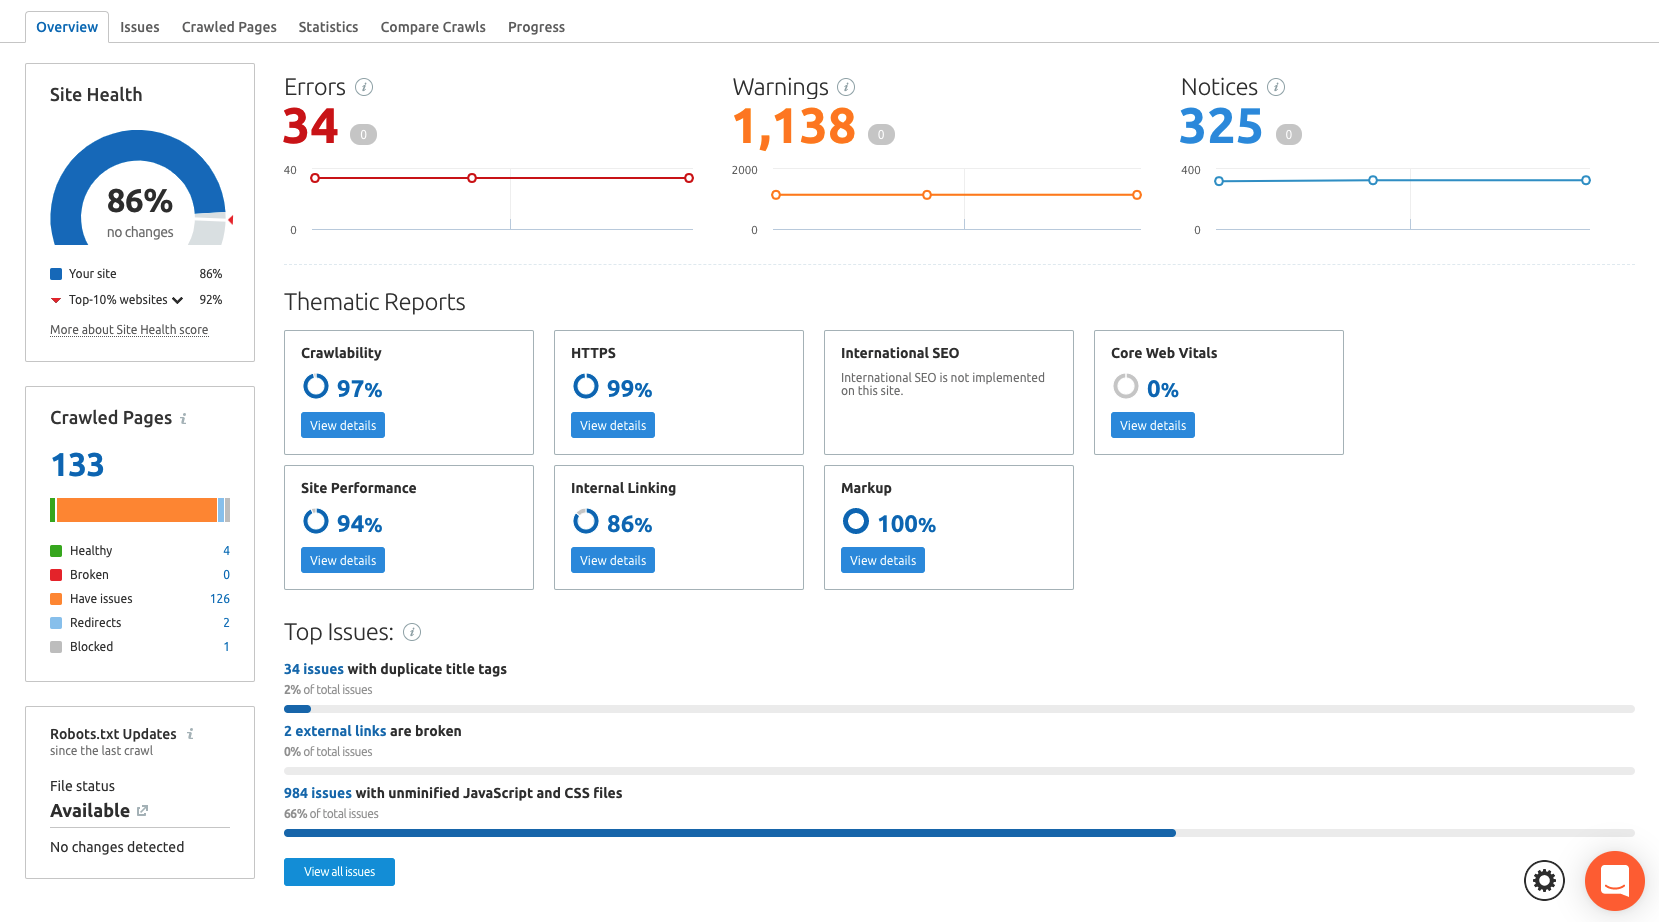1659x922 pixels.
Task: Click the 34 errors total number
Action: [x=311, y=127]
